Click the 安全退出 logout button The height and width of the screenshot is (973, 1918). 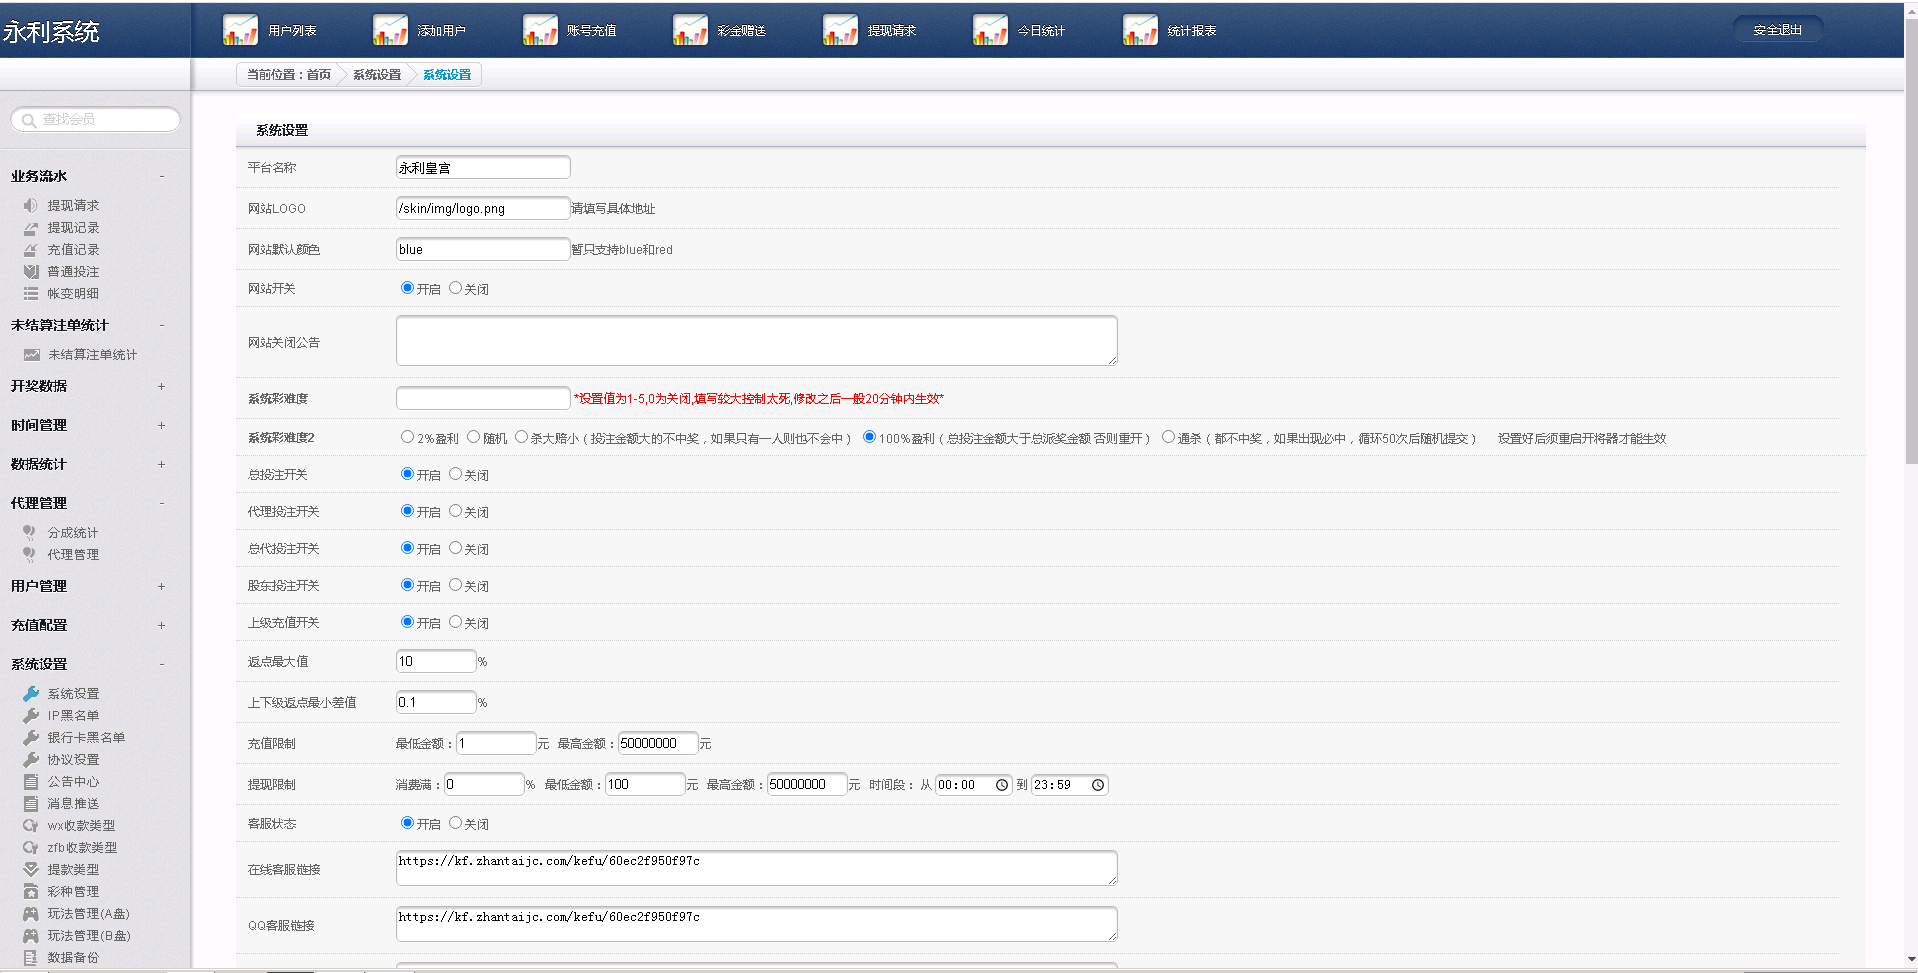(1777, 30)
